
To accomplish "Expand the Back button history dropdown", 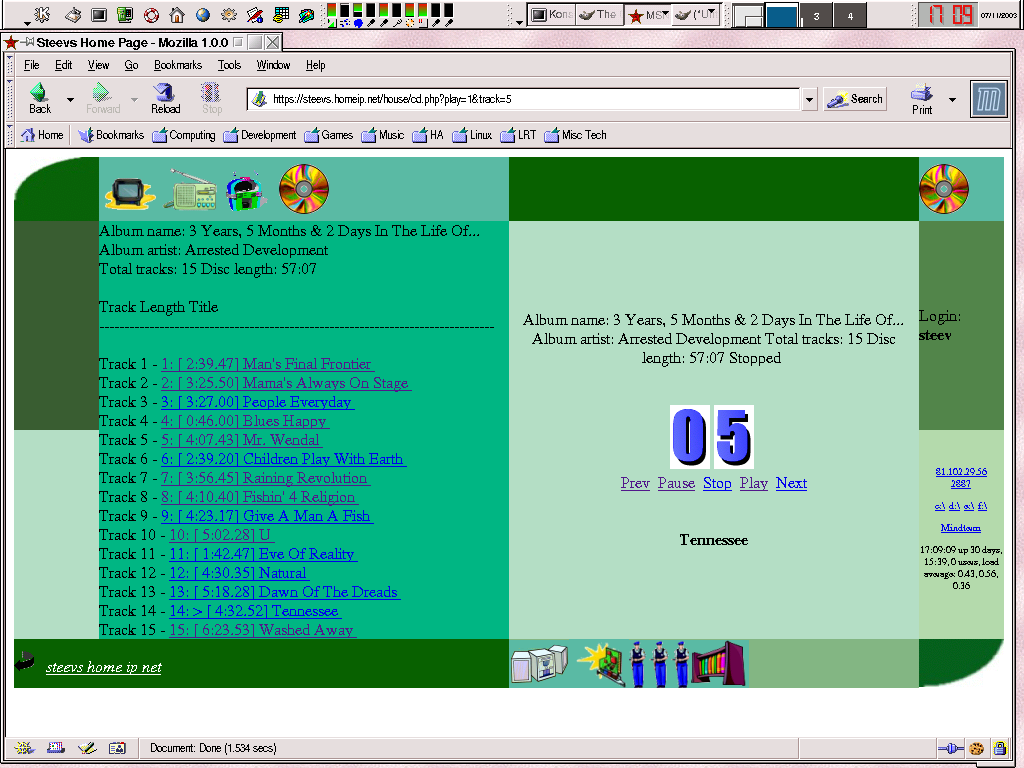I will pyautogui.click(x=70, y=99).
